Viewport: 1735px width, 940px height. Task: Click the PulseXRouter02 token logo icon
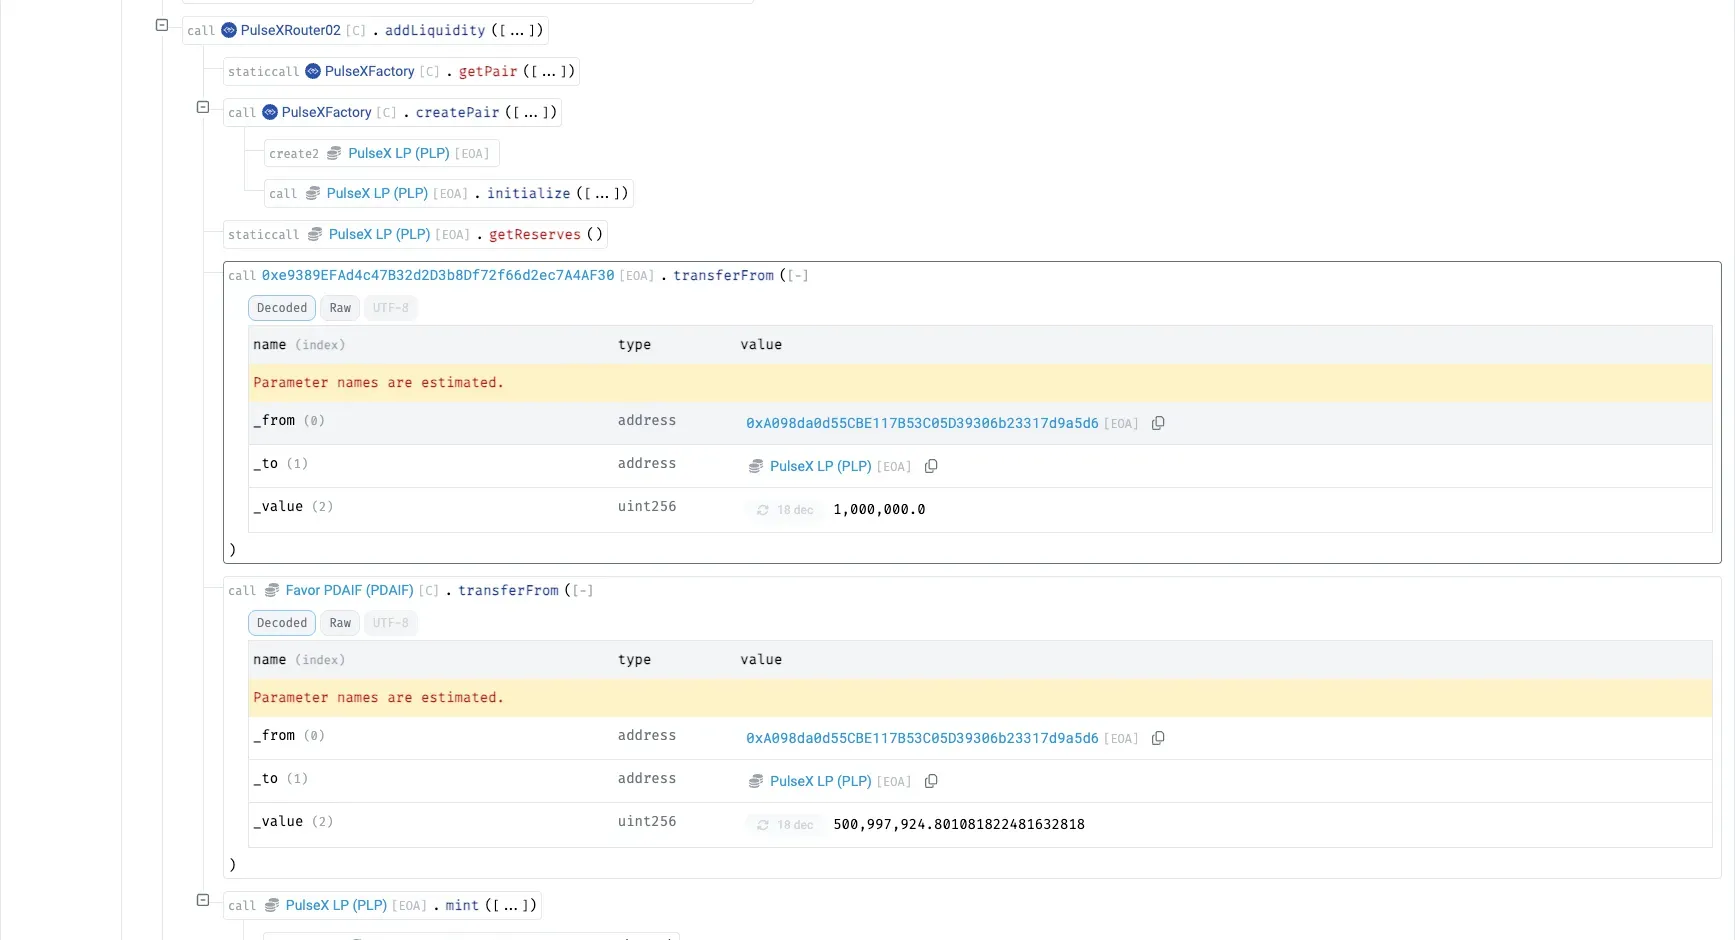point(228,30)
